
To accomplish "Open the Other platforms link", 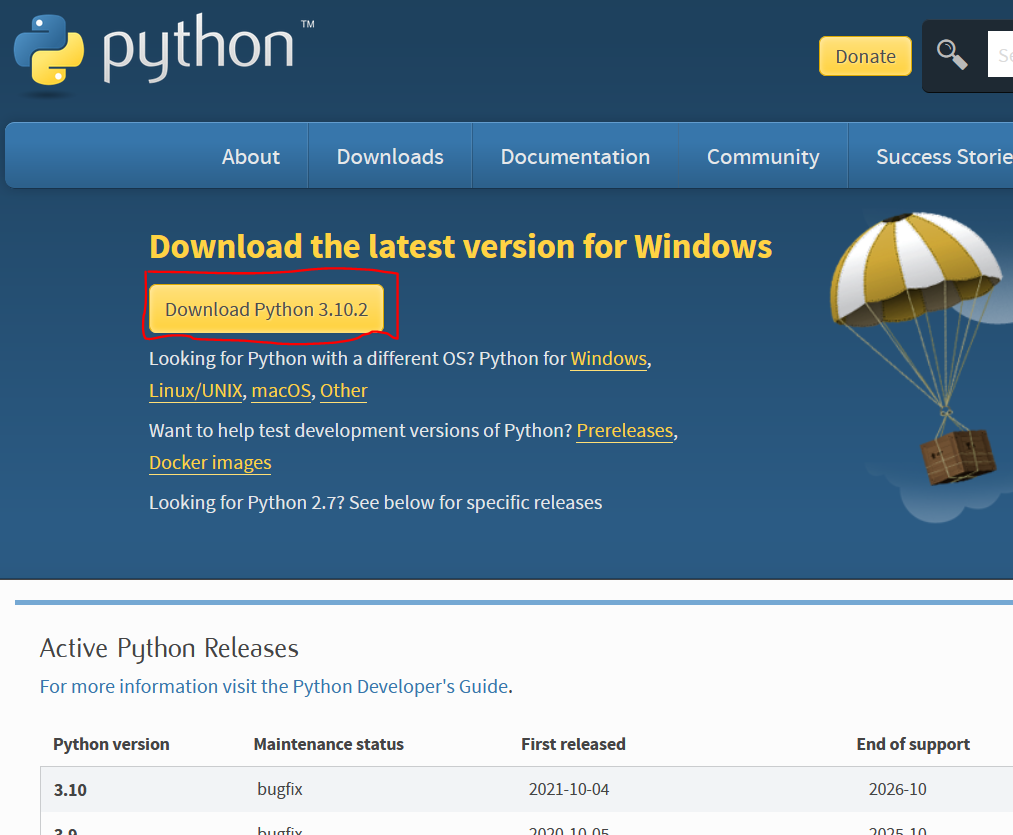I will pyautogui.click(x=343, y=391).
